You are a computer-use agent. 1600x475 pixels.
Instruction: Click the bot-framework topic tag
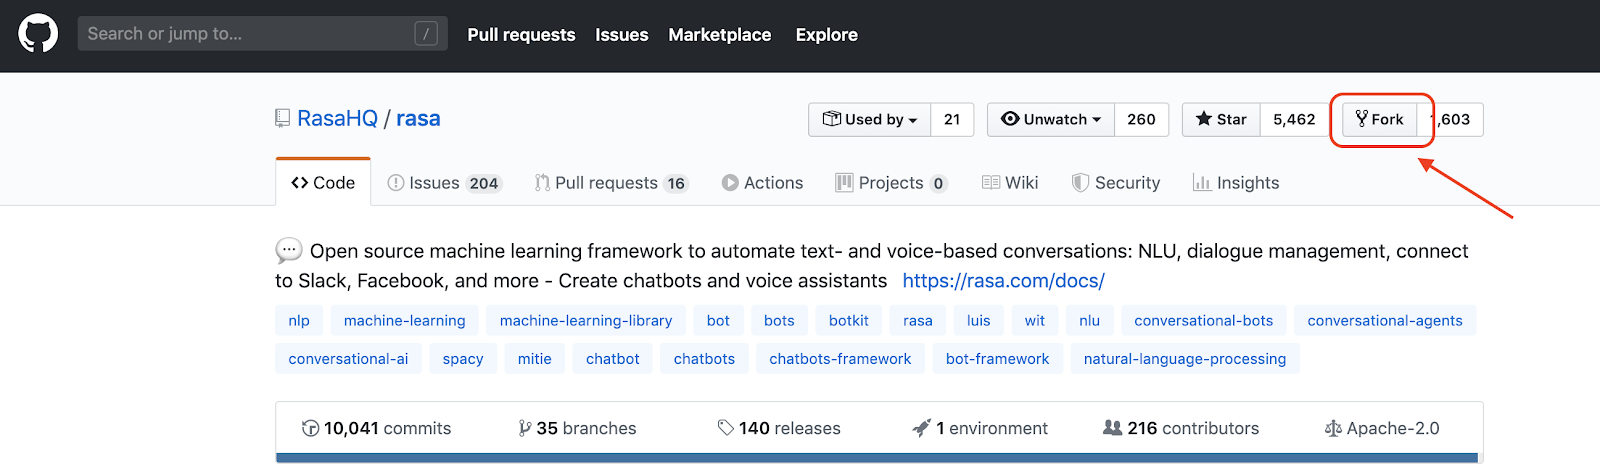tap(998, 359)
